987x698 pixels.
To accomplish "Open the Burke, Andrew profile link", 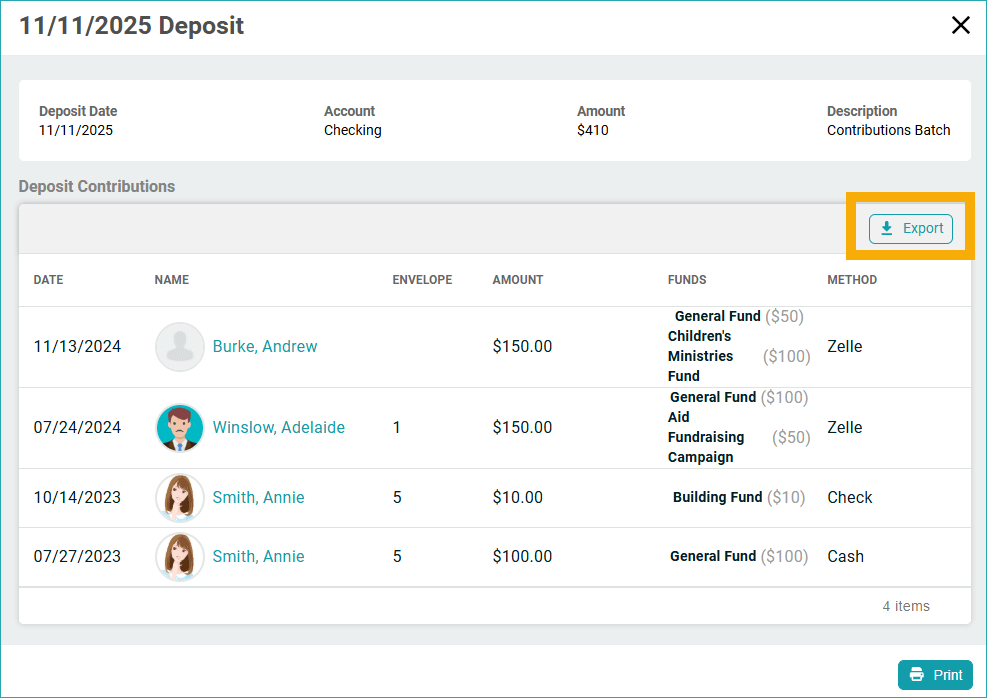I will click(265, 347).
